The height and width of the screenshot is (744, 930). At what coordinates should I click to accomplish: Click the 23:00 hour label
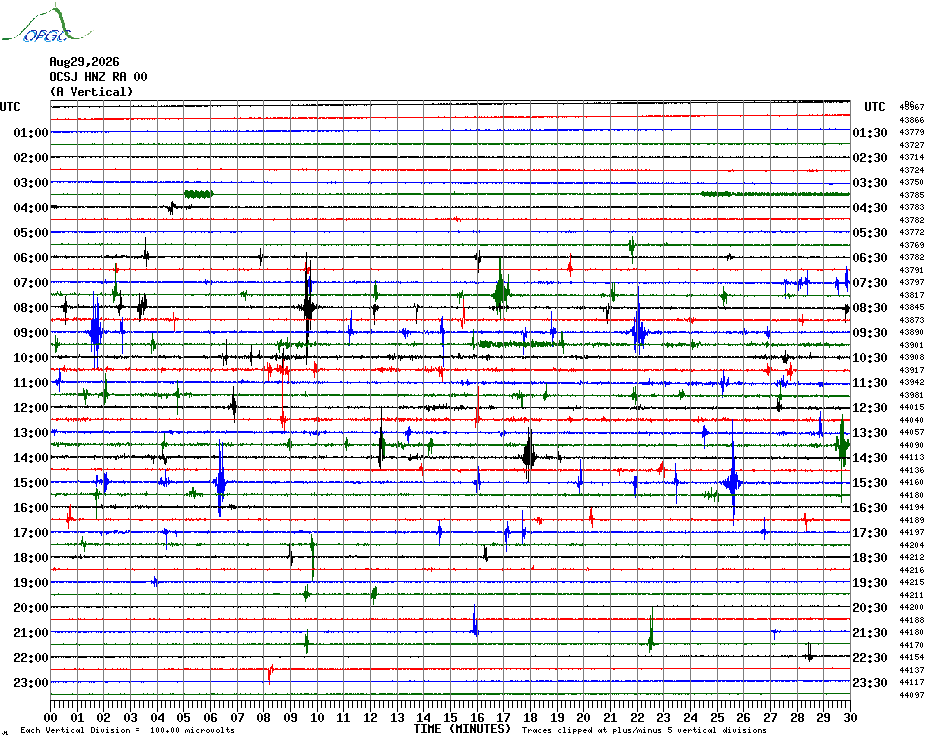click(x=31, y=682)
